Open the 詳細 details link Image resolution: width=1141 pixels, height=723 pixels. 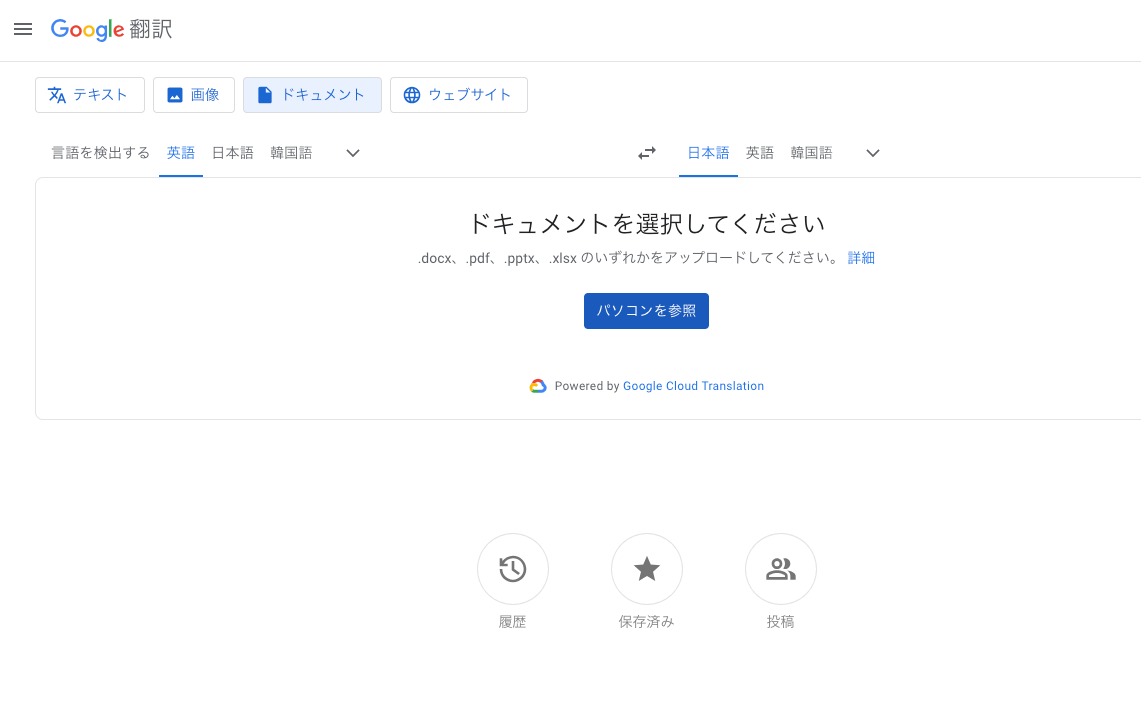click(x=861, y=257)
